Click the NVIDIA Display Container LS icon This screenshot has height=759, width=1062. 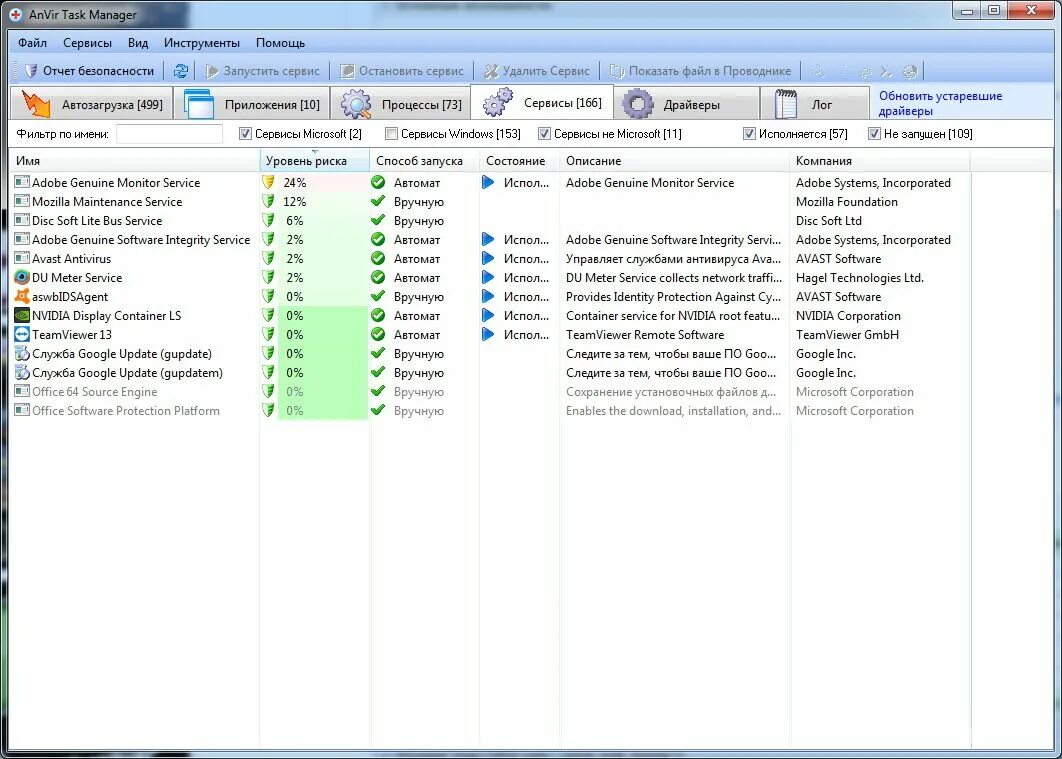pyautogui.click(x=22, y=316)
